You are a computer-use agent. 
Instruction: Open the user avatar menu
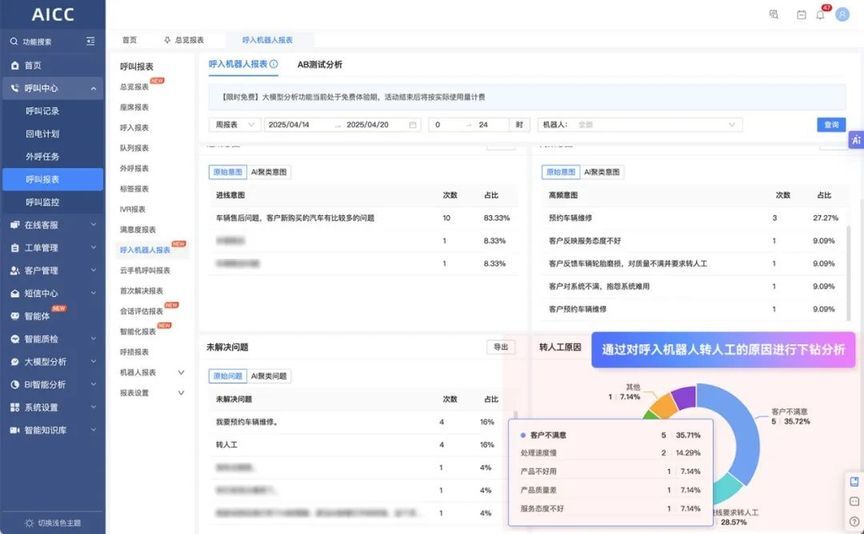842,14
